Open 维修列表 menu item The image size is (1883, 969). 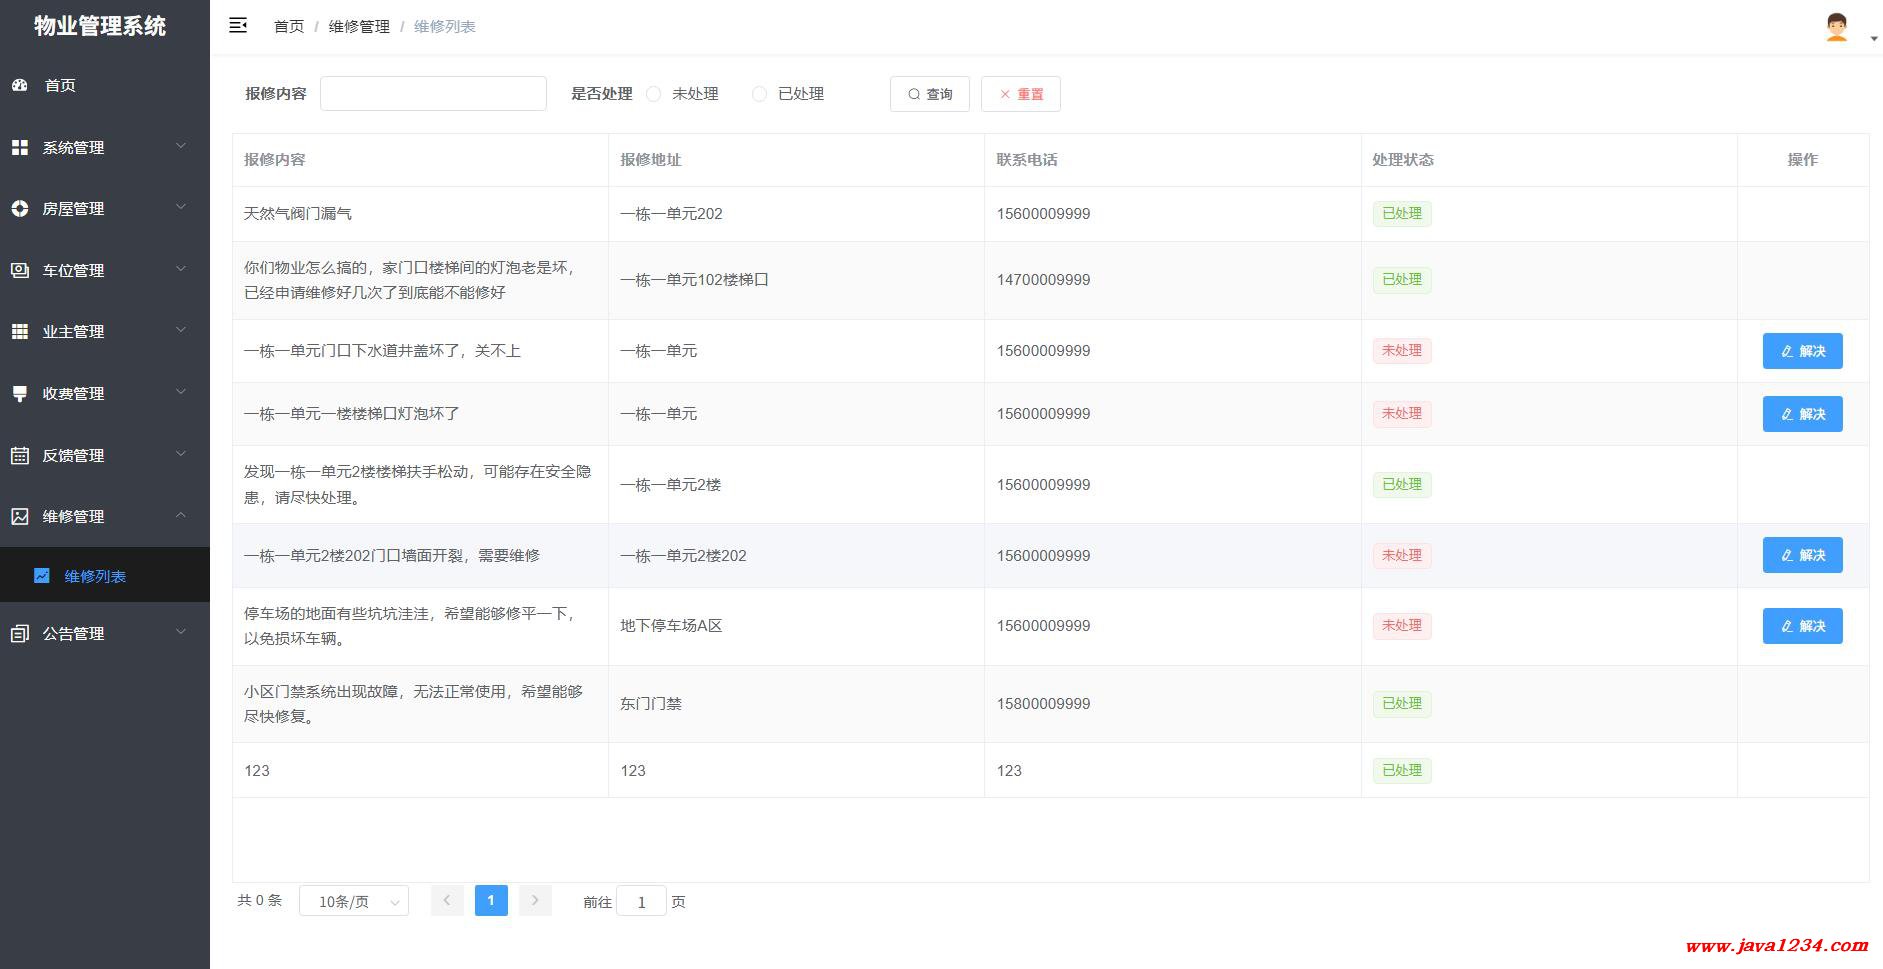95,576
